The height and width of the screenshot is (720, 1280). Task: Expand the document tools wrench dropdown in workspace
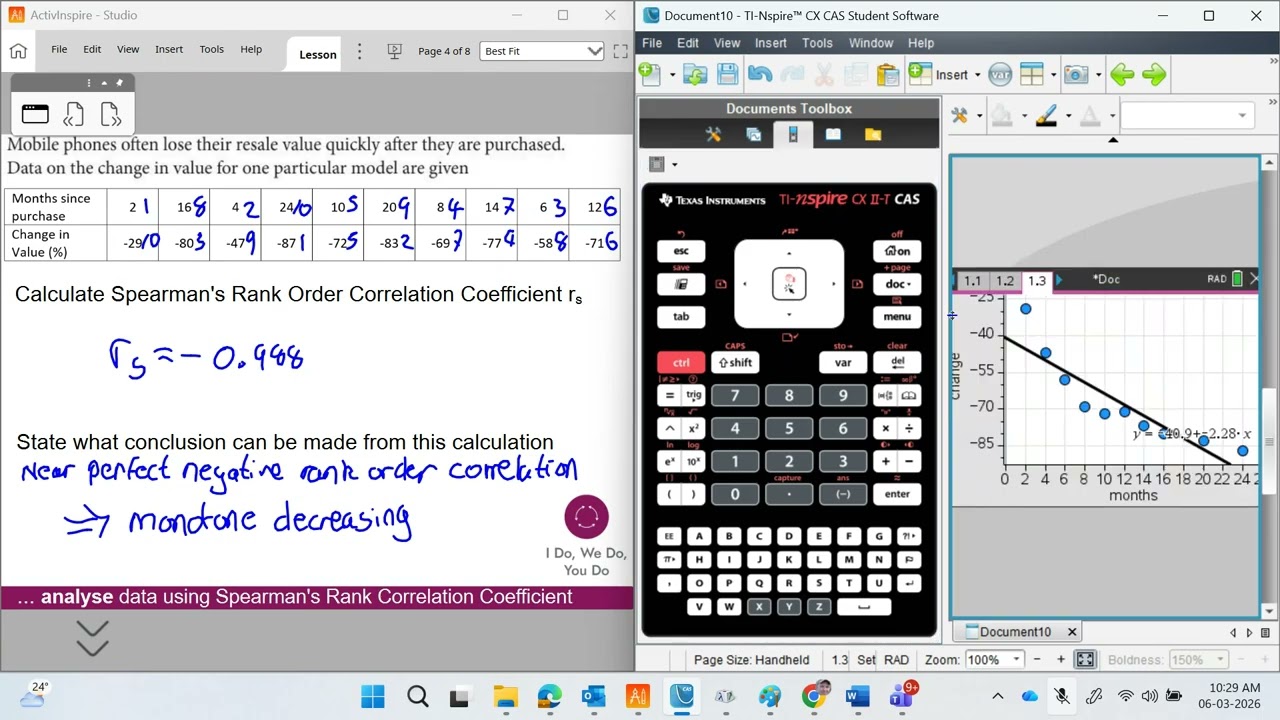pyautogui.click(x=979, y=117)
